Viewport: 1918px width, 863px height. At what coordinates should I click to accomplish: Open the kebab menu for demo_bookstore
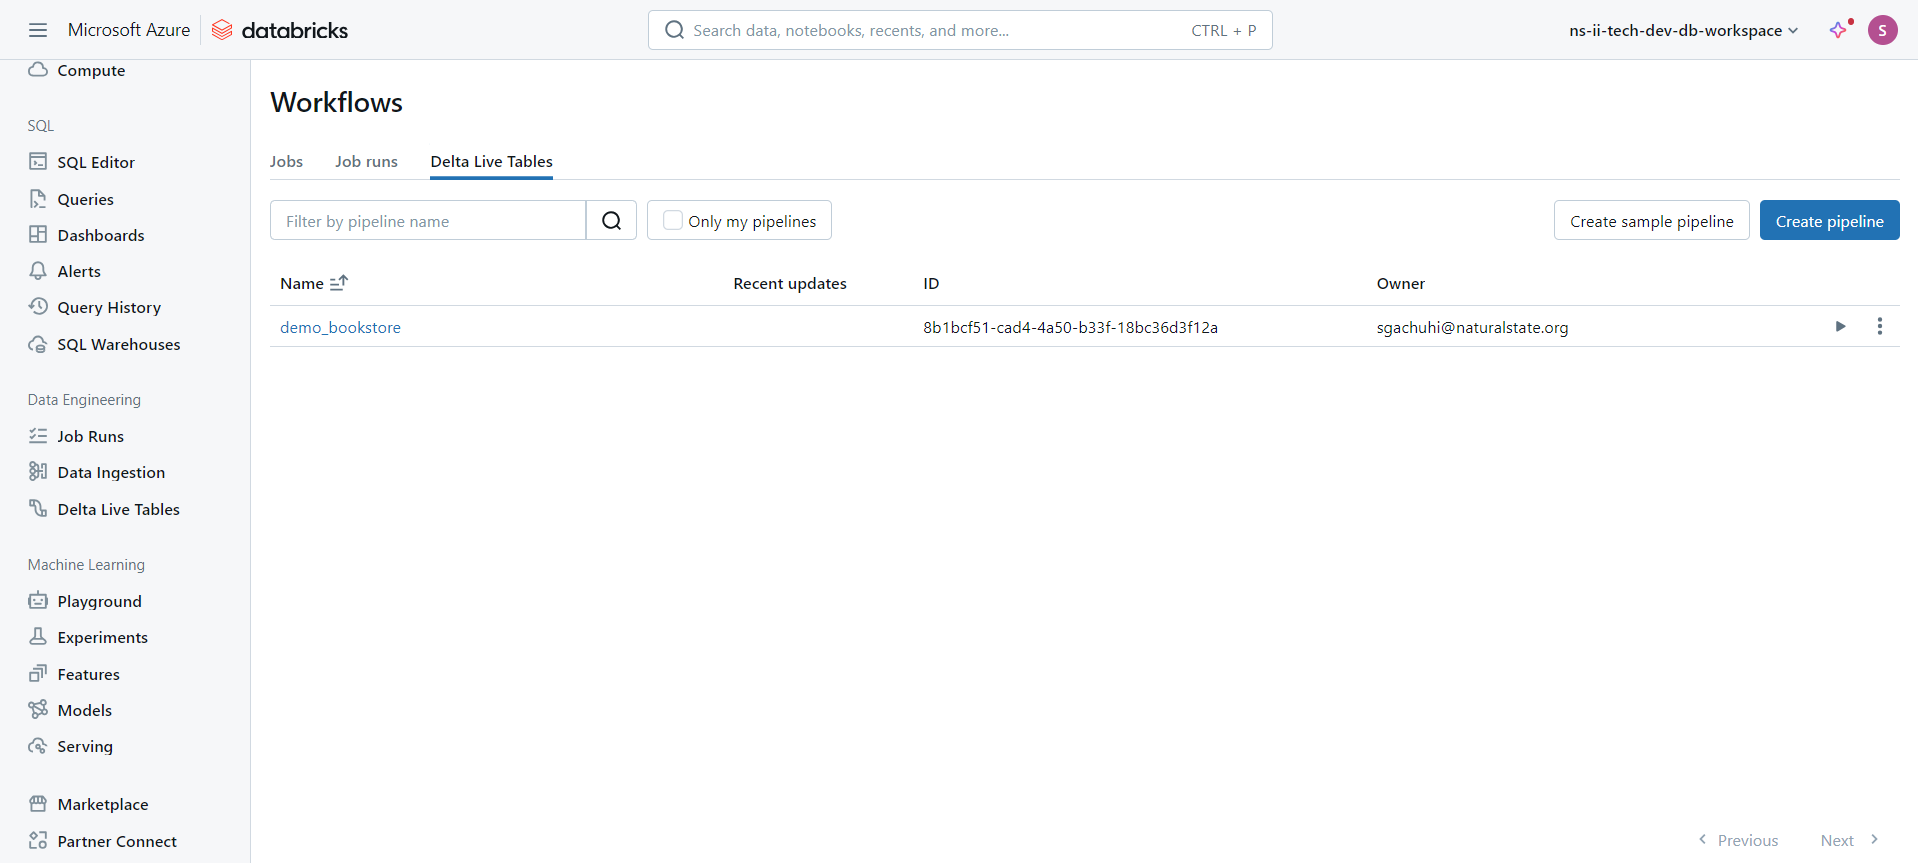(1880, 326)
